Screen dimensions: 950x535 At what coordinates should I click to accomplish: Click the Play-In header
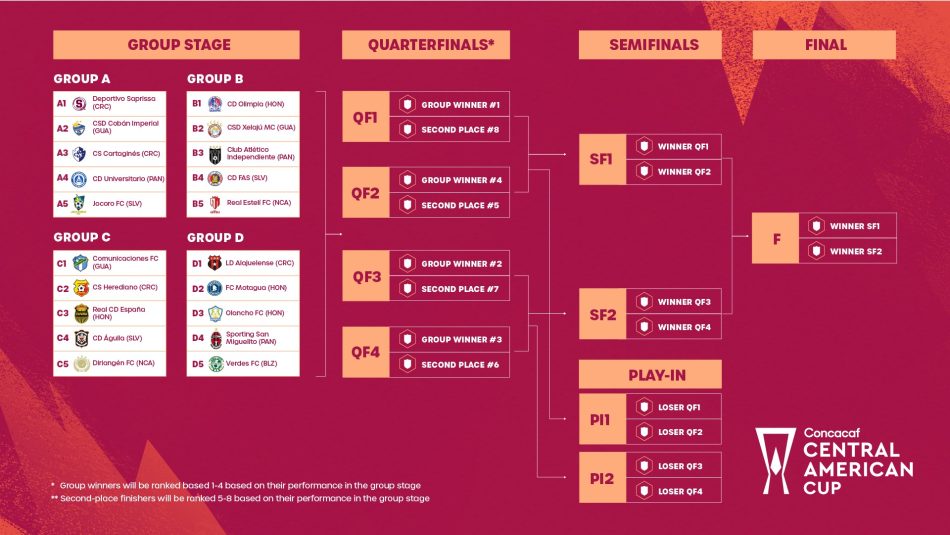(x=650, y=375)
